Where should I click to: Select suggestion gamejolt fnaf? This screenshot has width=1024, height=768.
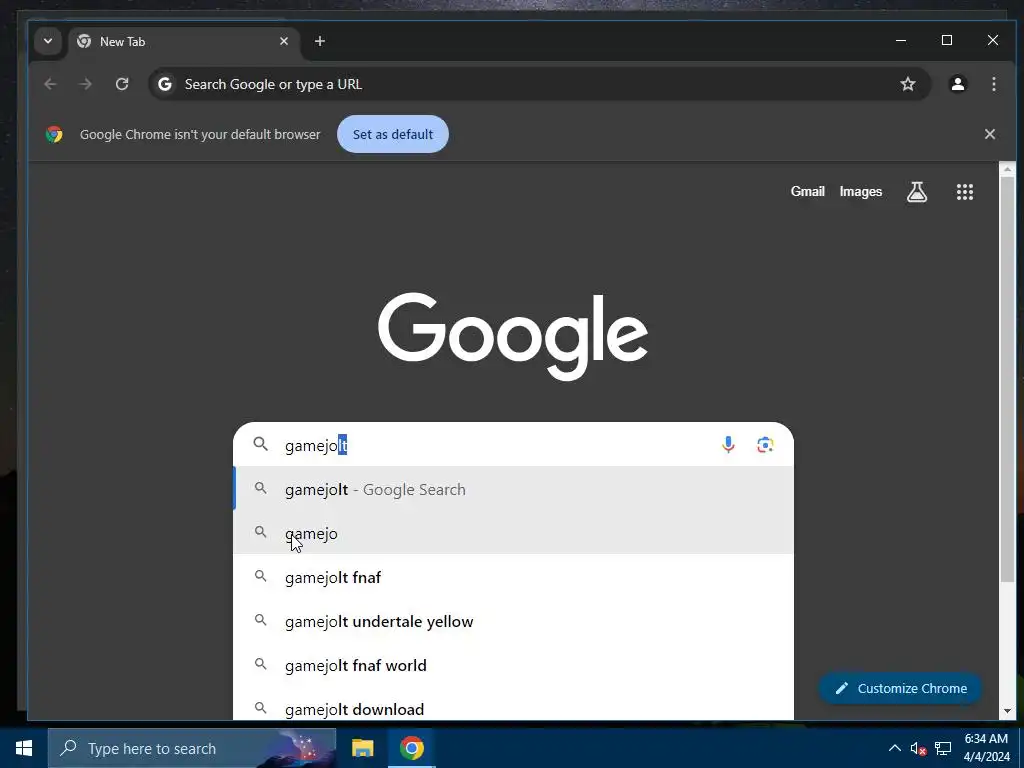(x=513, y=577)
